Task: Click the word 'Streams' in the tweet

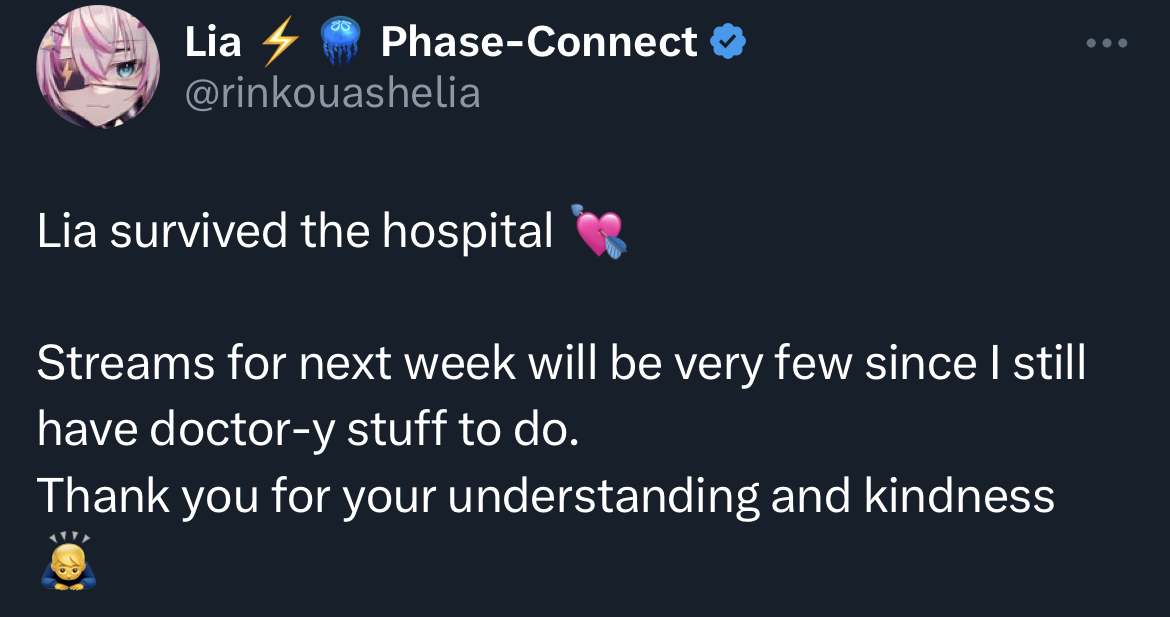Action: [125, 363]
